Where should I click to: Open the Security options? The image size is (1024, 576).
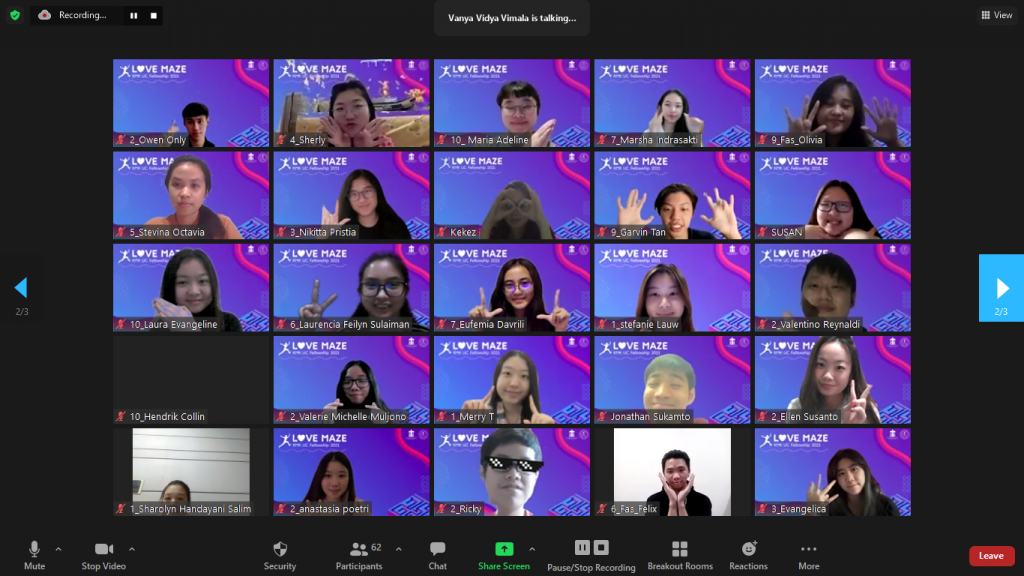(x=280, y=555)
